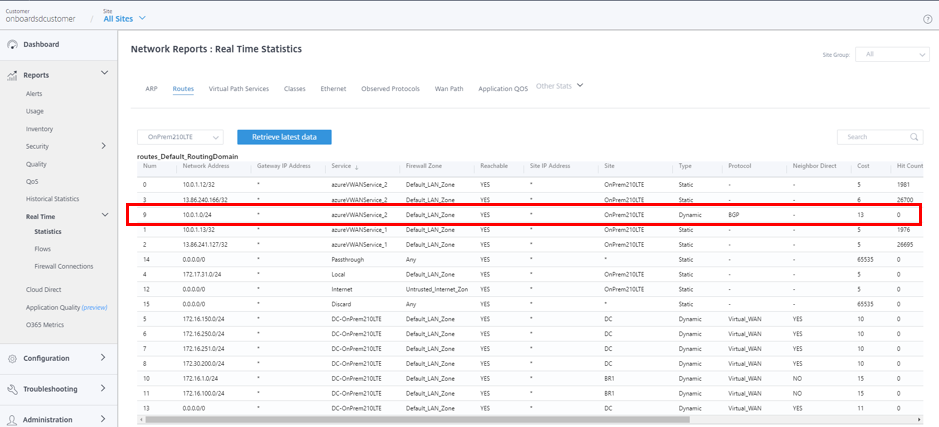939x427 pixels.
Task: Open the Application QOS tab
Action: click(x=503, y=89)
